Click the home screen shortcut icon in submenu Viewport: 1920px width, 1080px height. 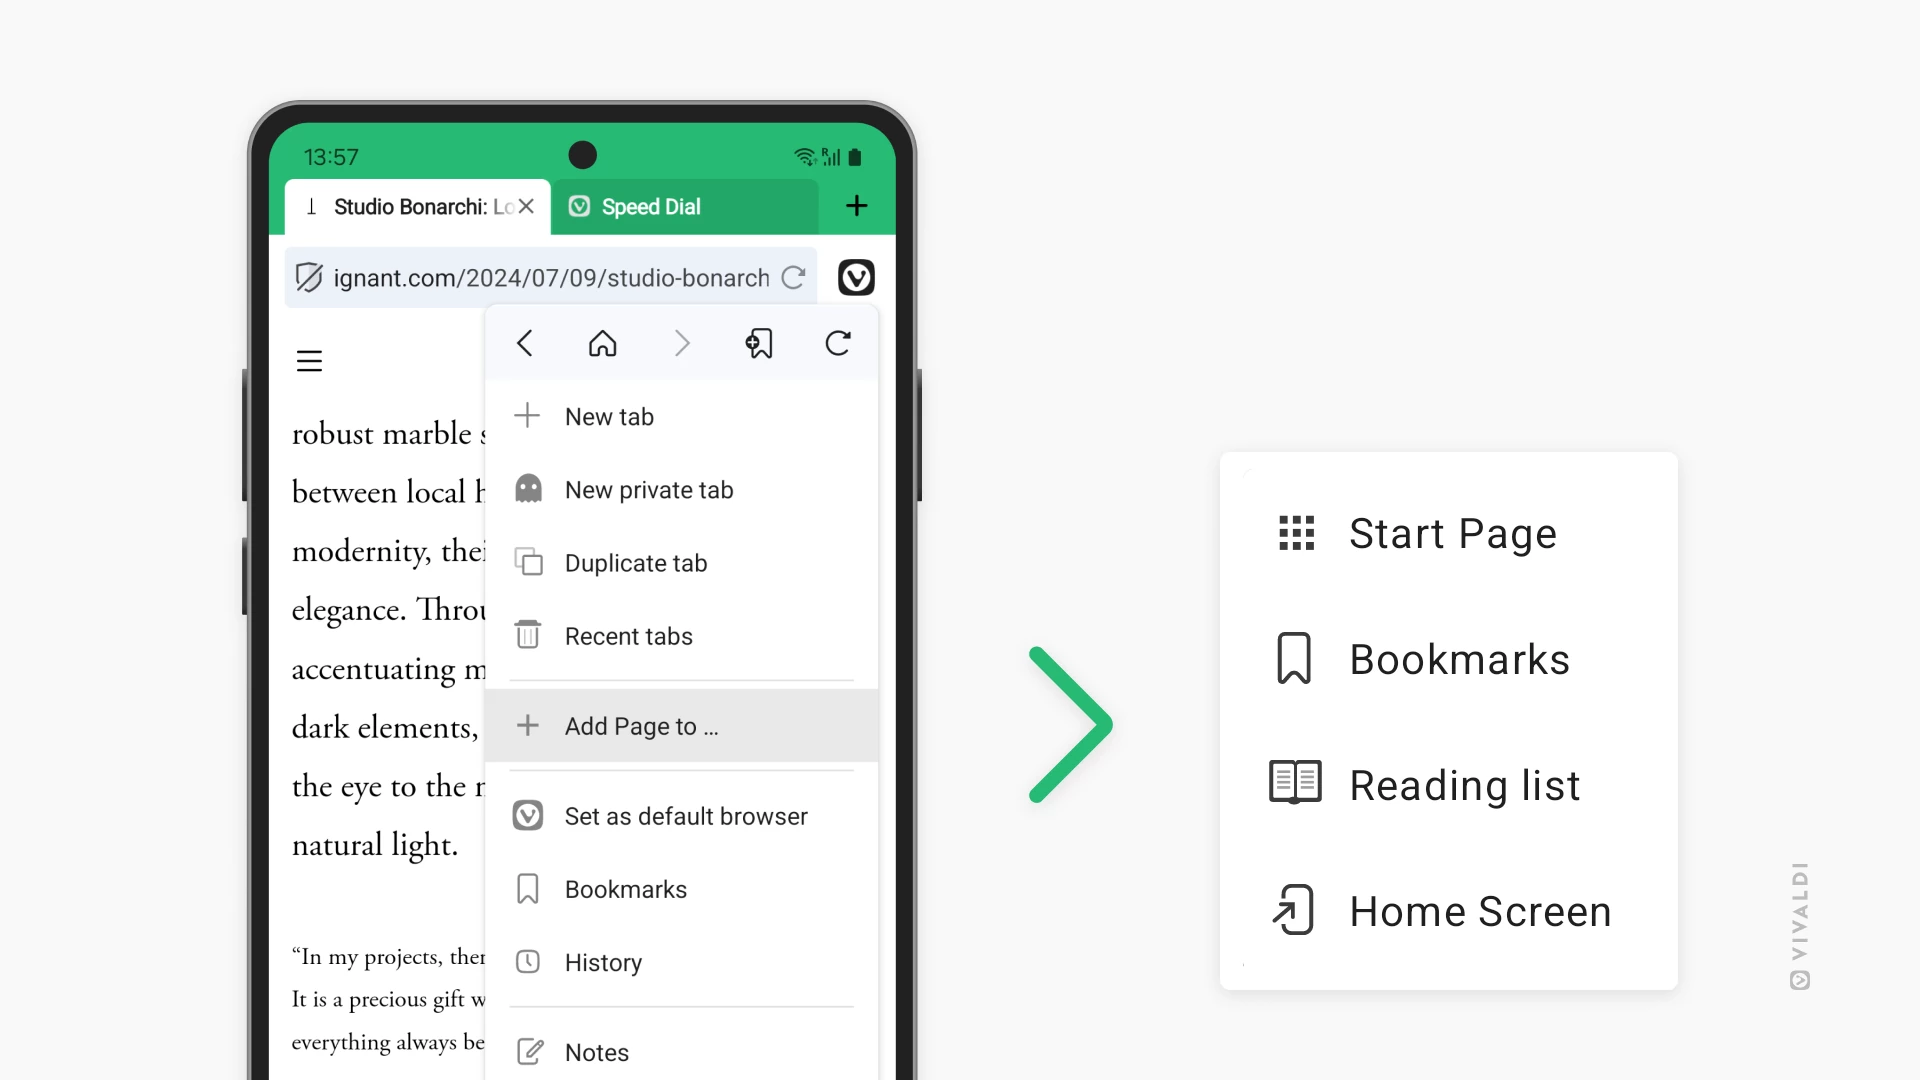point(1294,910)
